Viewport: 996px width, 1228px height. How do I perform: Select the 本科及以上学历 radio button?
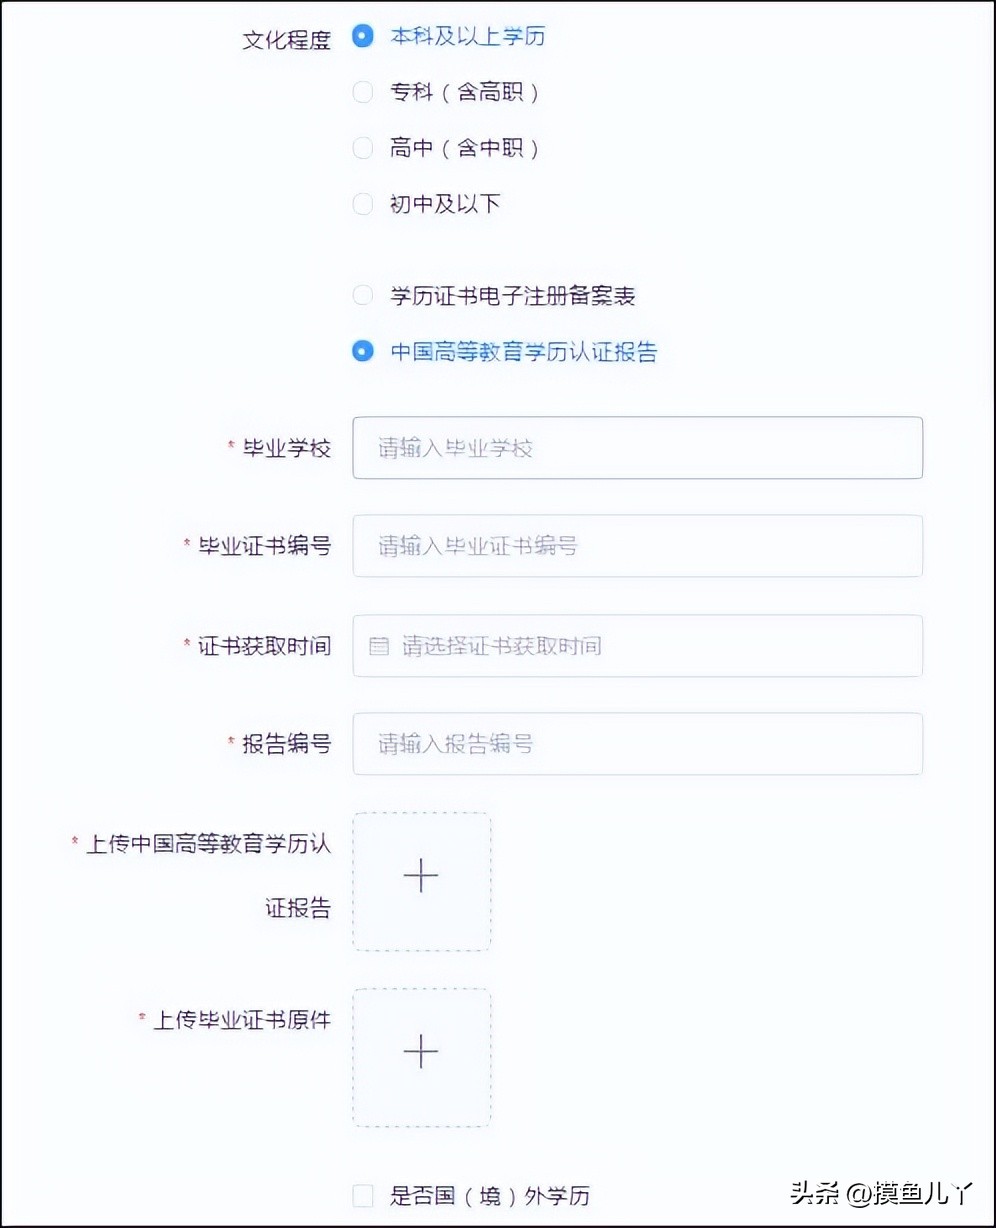(362, 35)
